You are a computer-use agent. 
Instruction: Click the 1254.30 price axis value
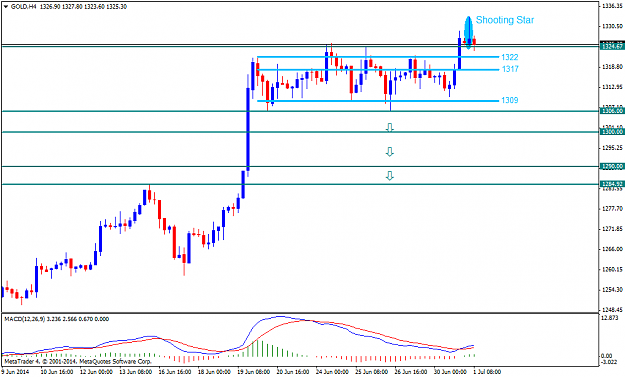tap(613, 290)
